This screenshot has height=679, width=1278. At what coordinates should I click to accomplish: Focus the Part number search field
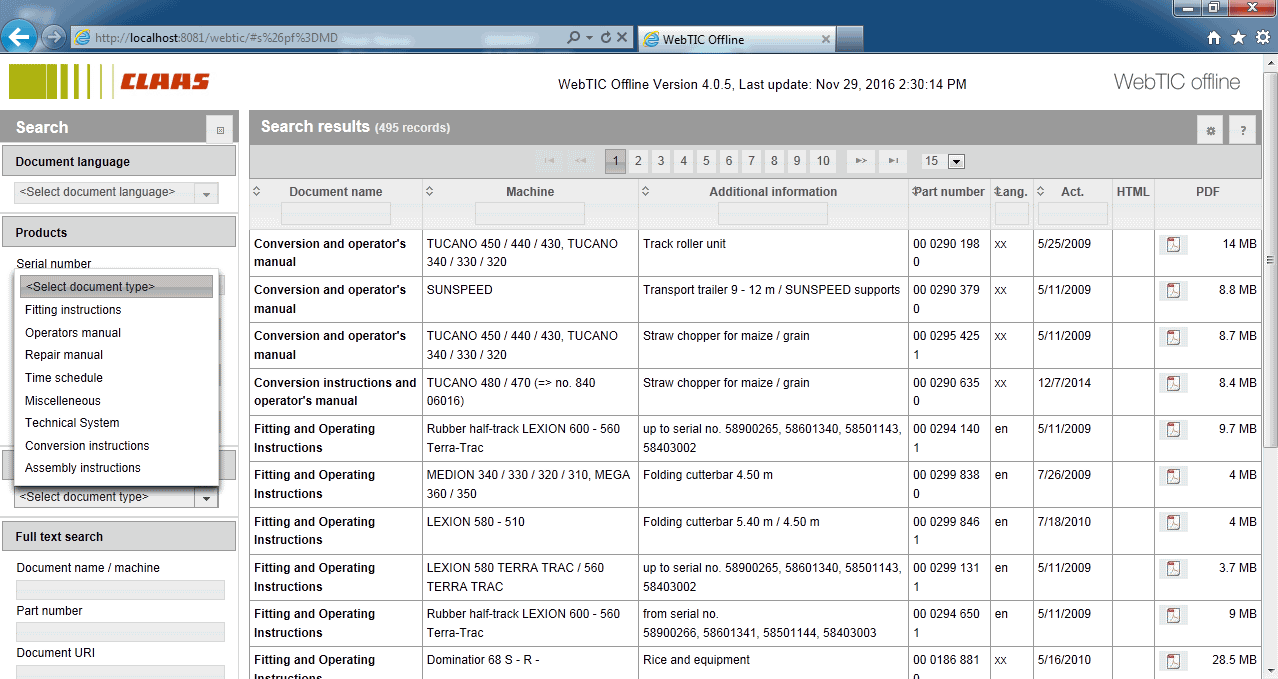[120, 632]
